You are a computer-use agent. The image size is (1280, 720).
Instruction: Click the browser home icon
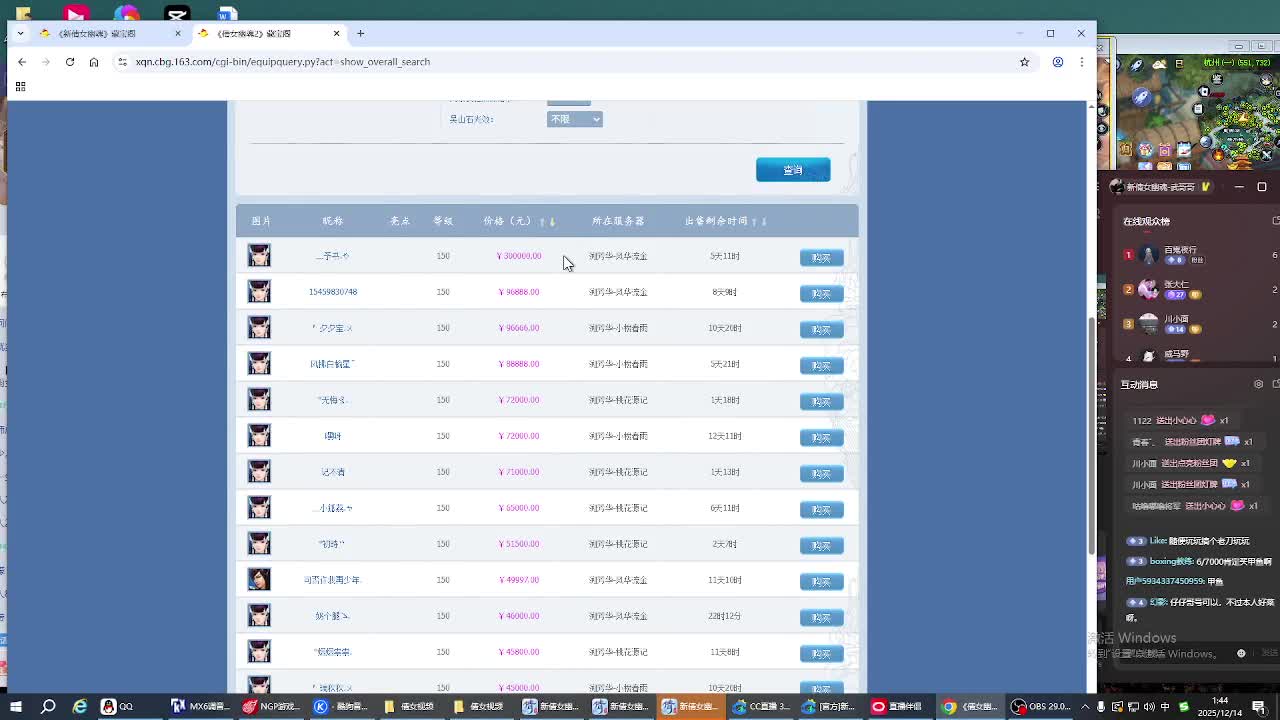coord(94,62)
